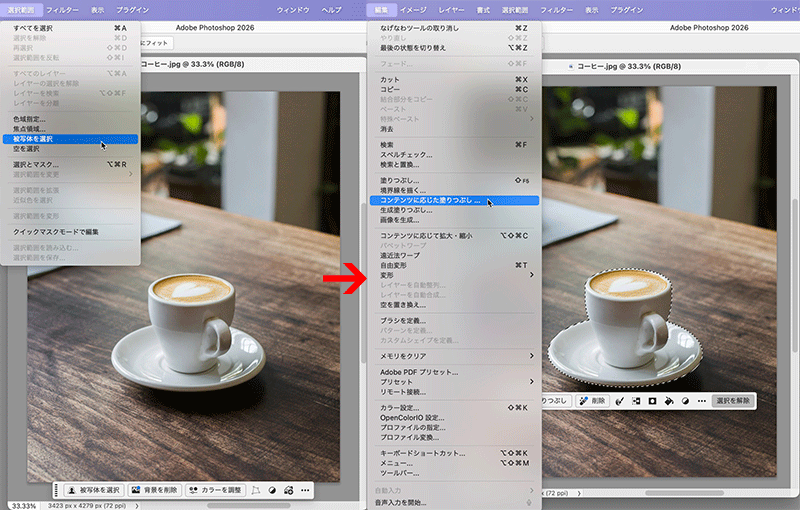Open the フィルター menu in left menu bar
The width and height of the screenshot is (800, 510).
tap(62, 8)
